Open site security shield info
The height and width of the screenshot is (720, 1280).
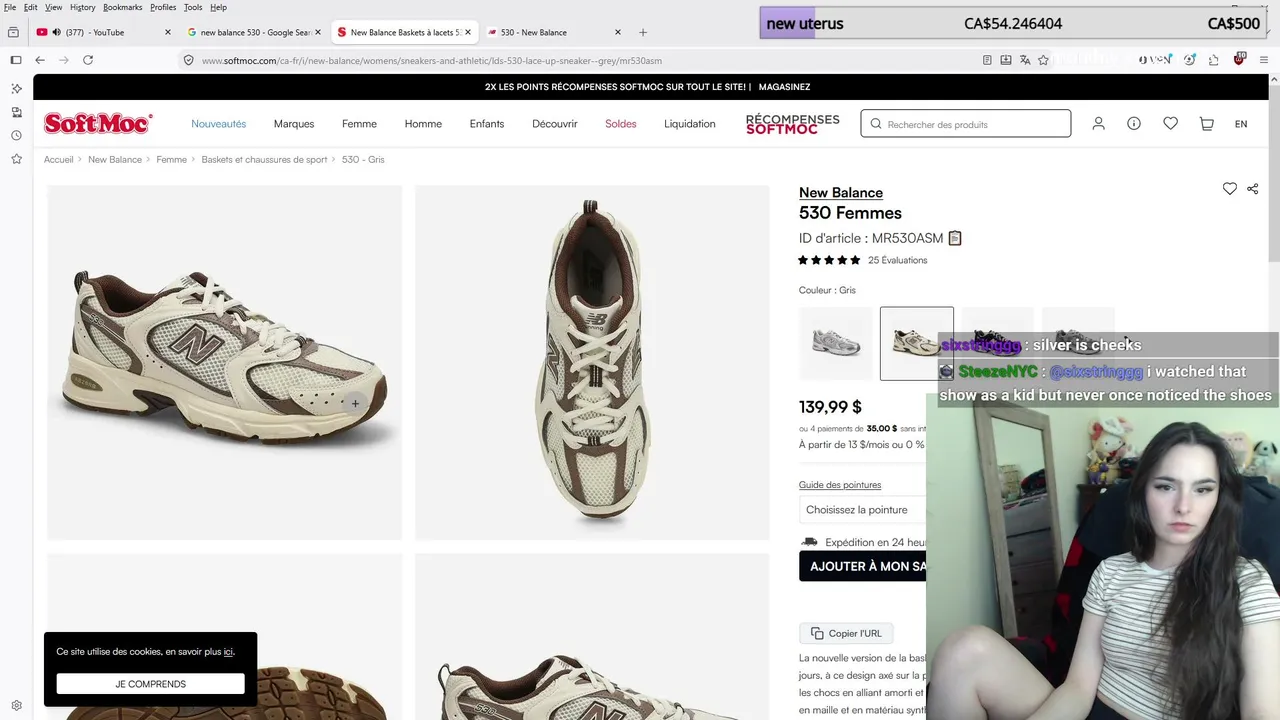pyautogui.click(x=188, y=60)
